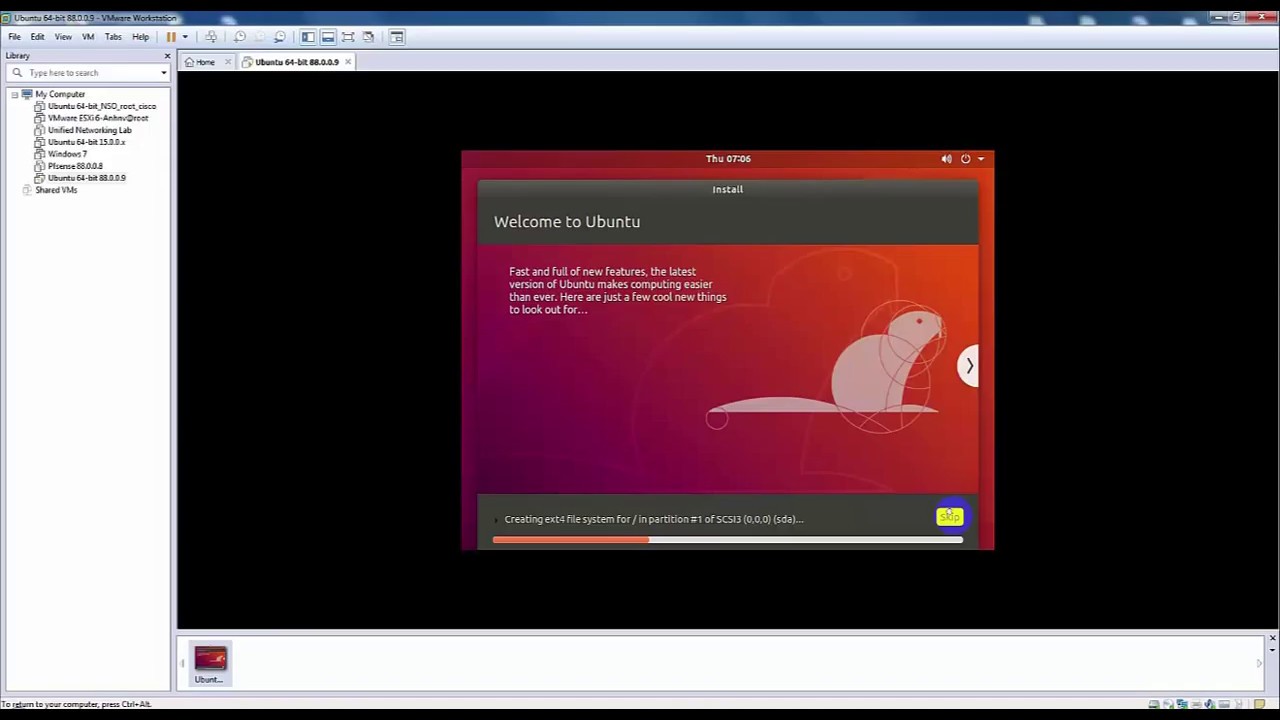Take a snapshot of this VM
1280x720 pixels.
(x=240, y=37)
